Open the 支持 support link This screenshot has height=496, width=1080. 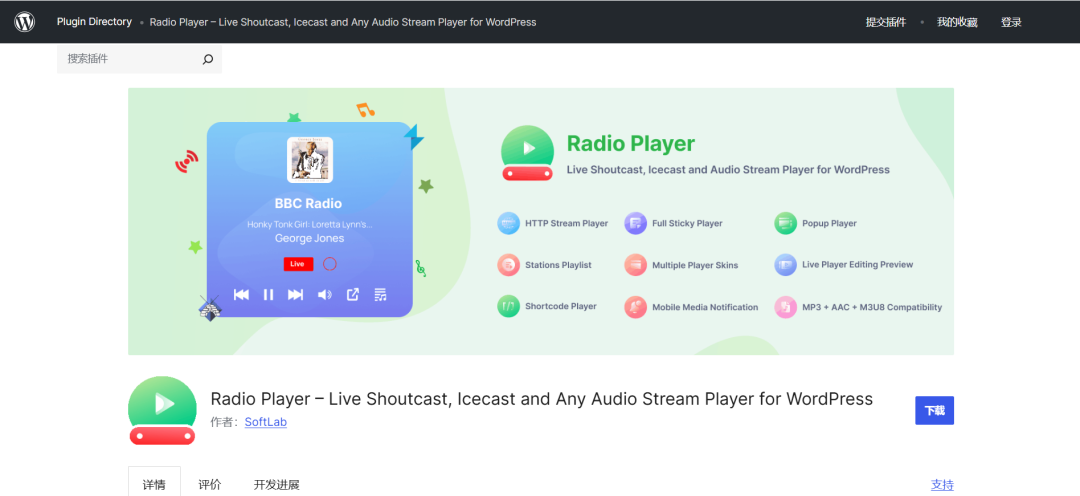tap(942, 485)
